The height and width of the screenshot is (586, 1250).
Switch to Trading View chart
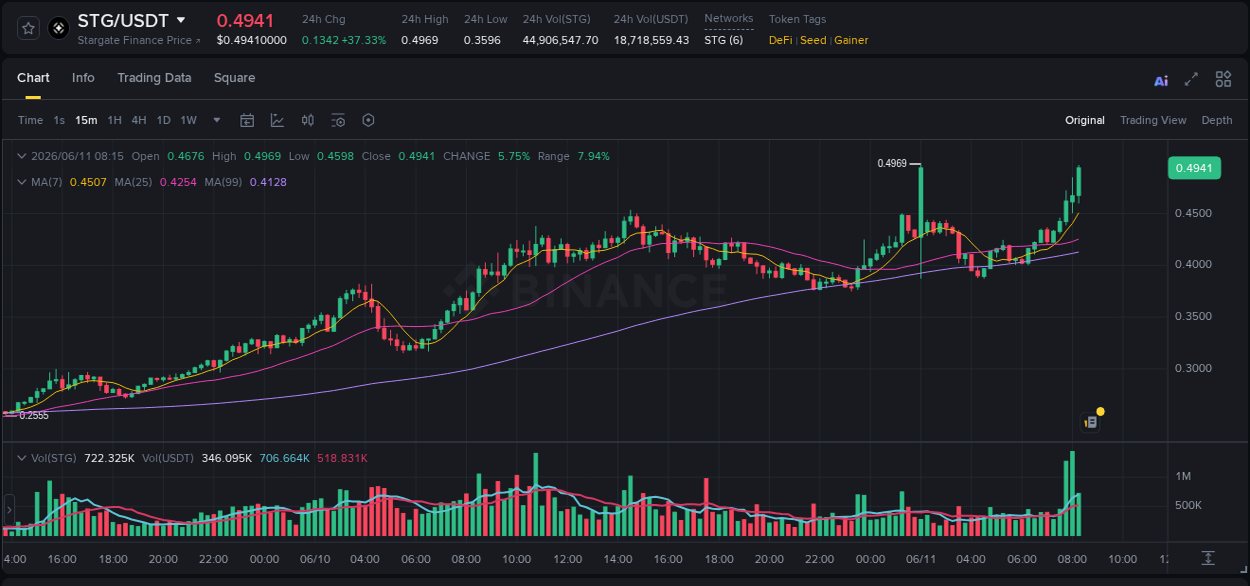pyautogui.click(x=1153, y=120)
